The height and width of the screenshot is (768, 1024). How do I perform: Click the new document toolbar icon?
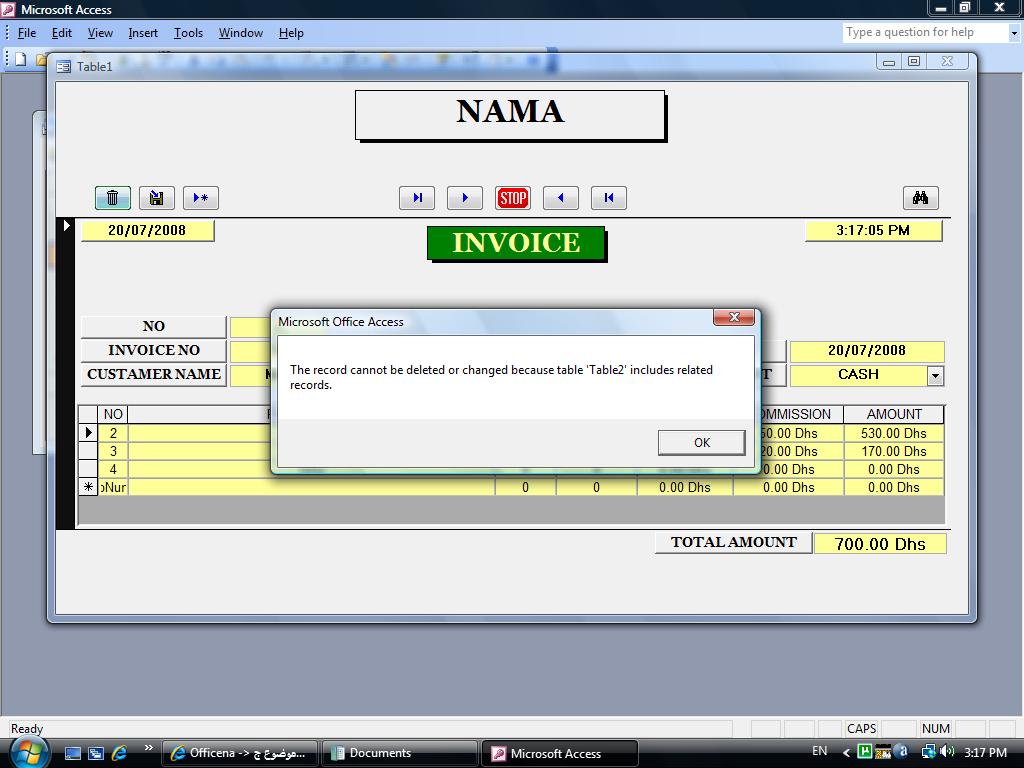20,59
